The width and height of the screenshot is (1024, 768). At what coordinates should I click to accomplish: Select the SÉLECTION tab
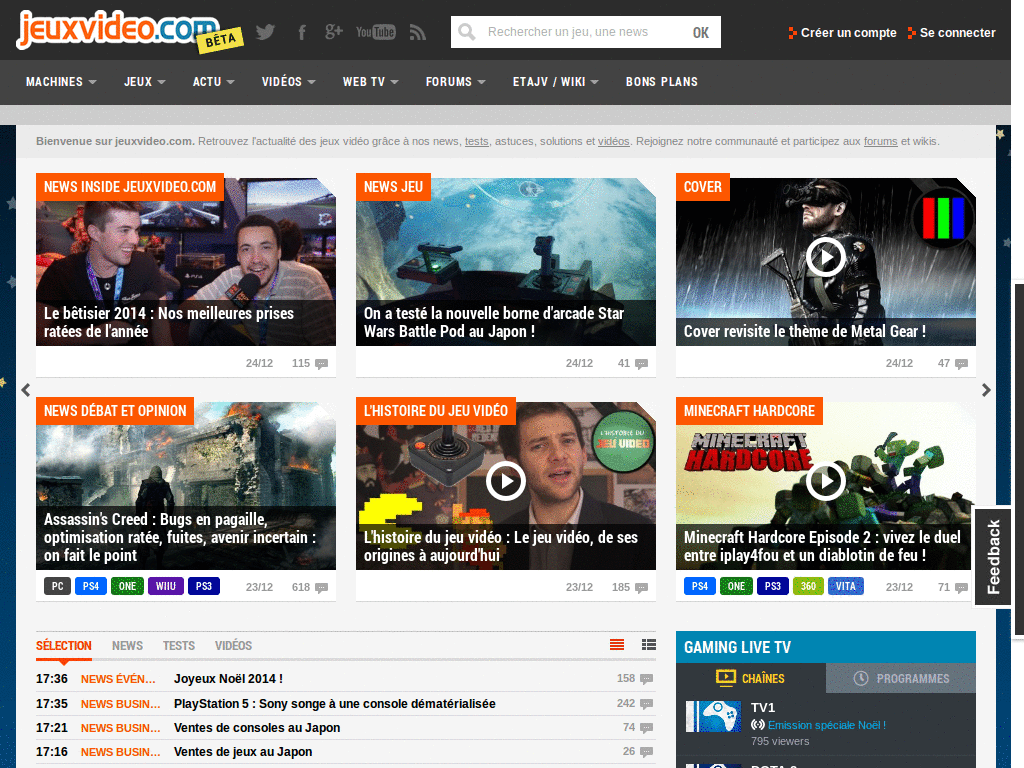(x=63, y=645)
